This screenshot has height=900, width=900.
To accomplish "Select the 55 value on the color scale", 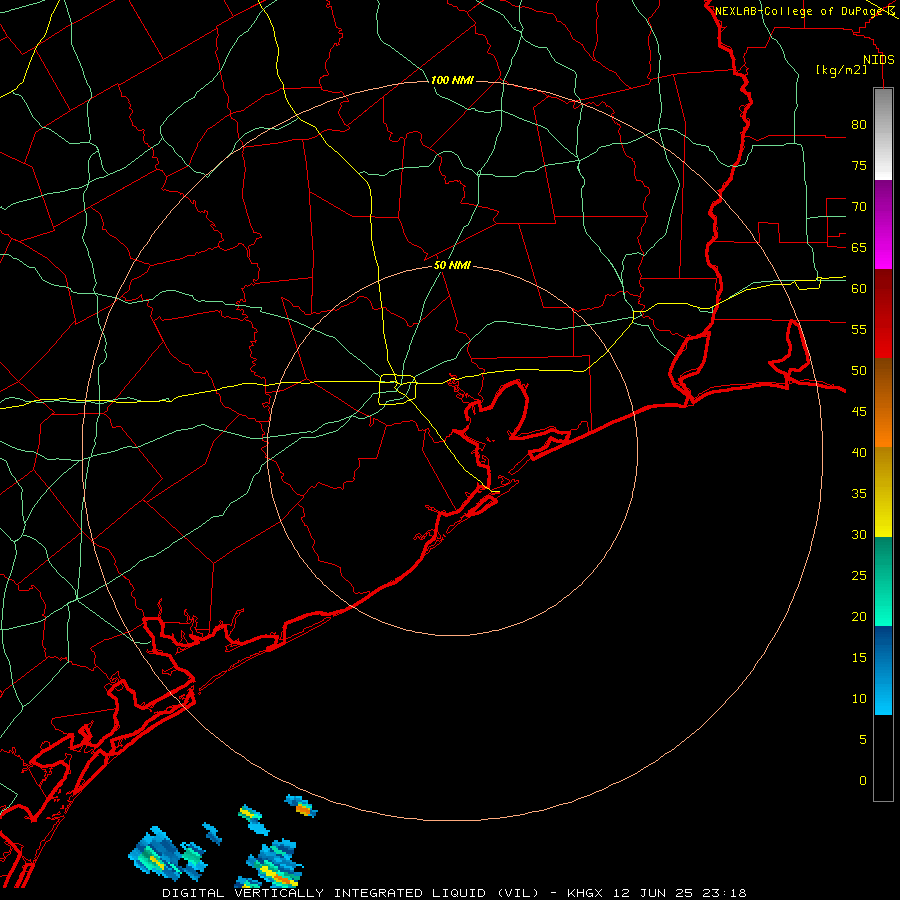I will pyautogui.click(x=859, y=329).
